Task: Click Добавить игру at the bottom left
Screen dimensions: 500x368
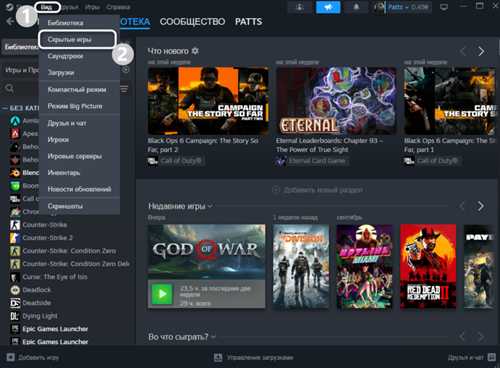Action: pyautogui.click(x=33, y=358)
